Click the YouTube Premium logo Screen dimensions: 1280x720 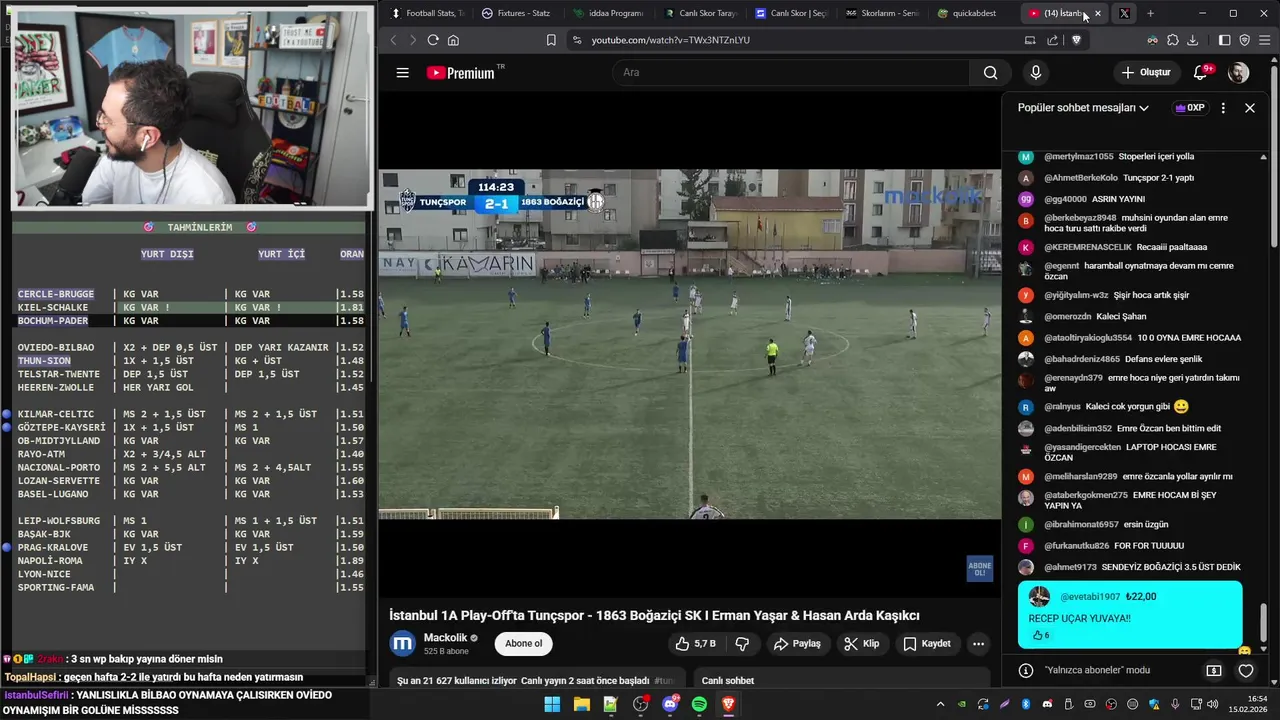coord(461,73)
